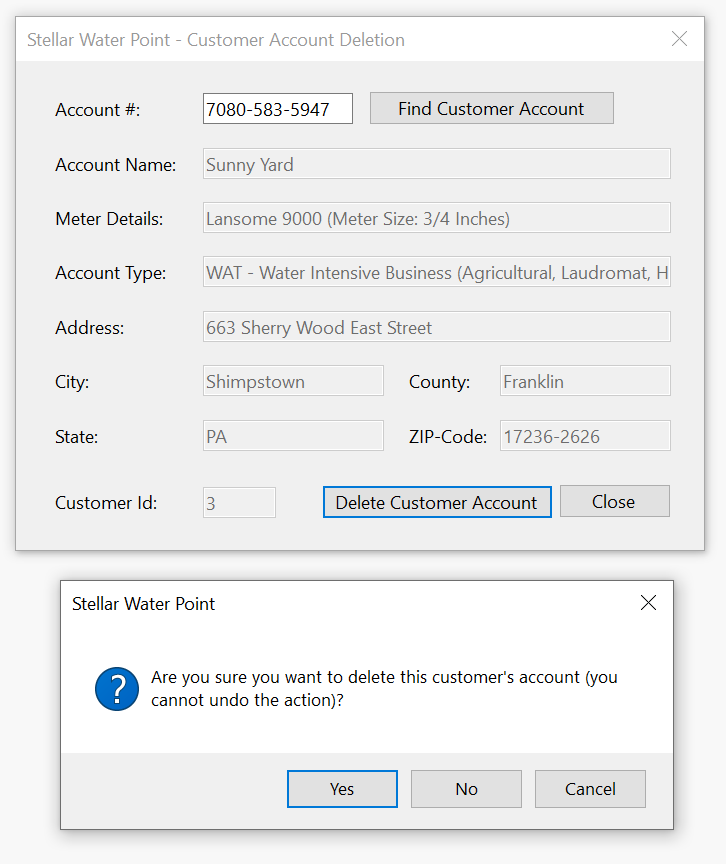The image size is (726, 864).
Task: Confirm deletion with the Yes button
Action: pyautogui.click(x=342, y=789)
